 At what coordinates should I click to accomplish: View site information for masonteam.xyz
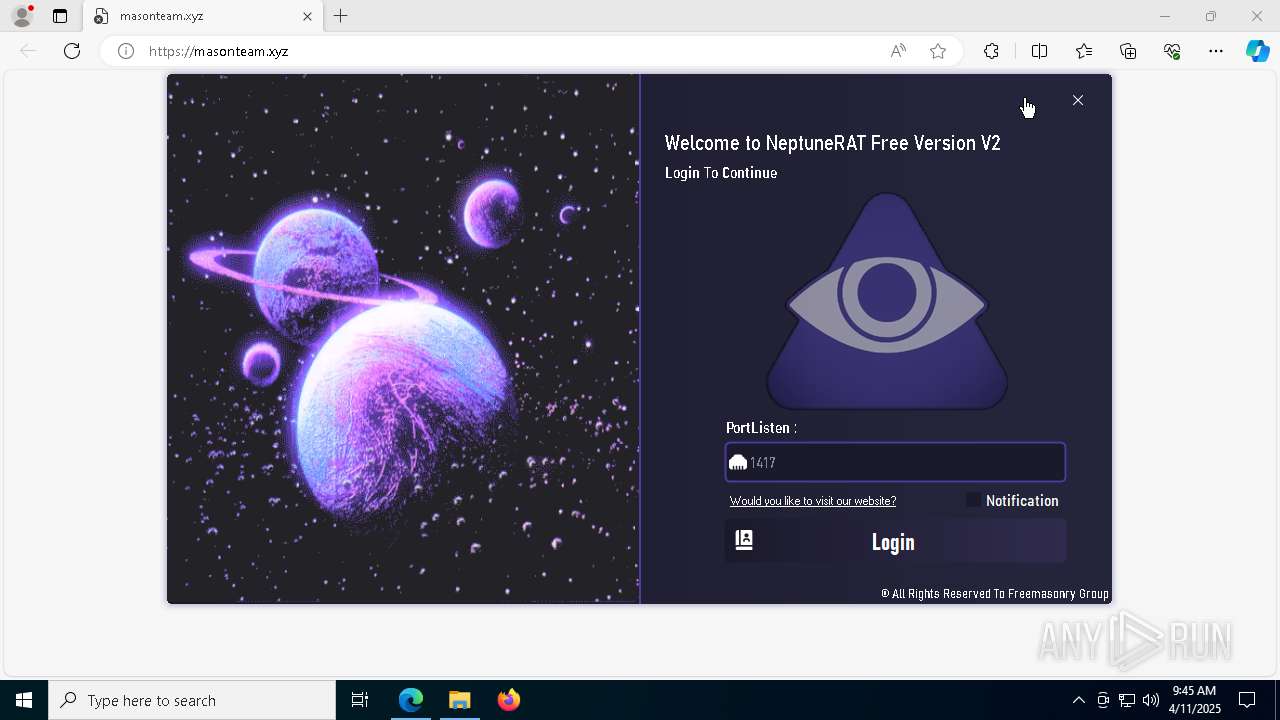pos(126,51)
